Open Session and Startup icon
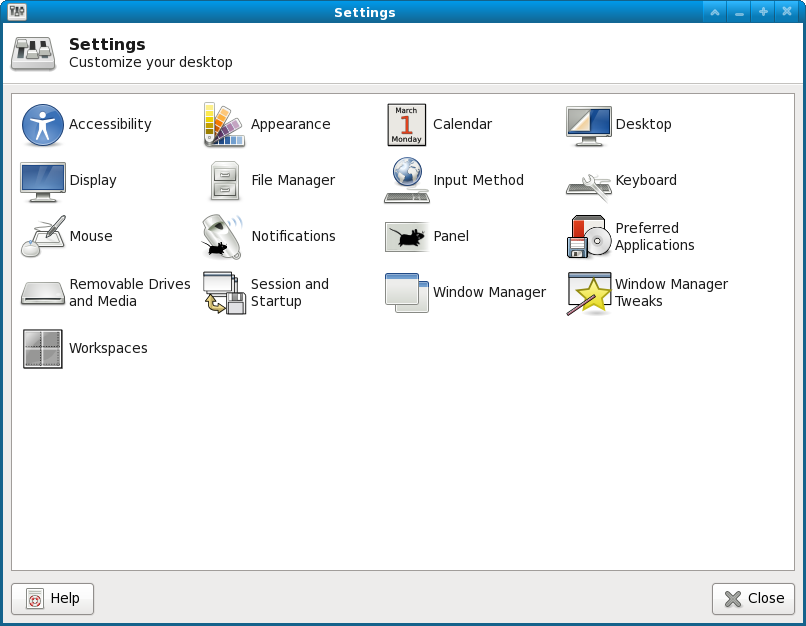806x626 pixels. tap(224, 292)
